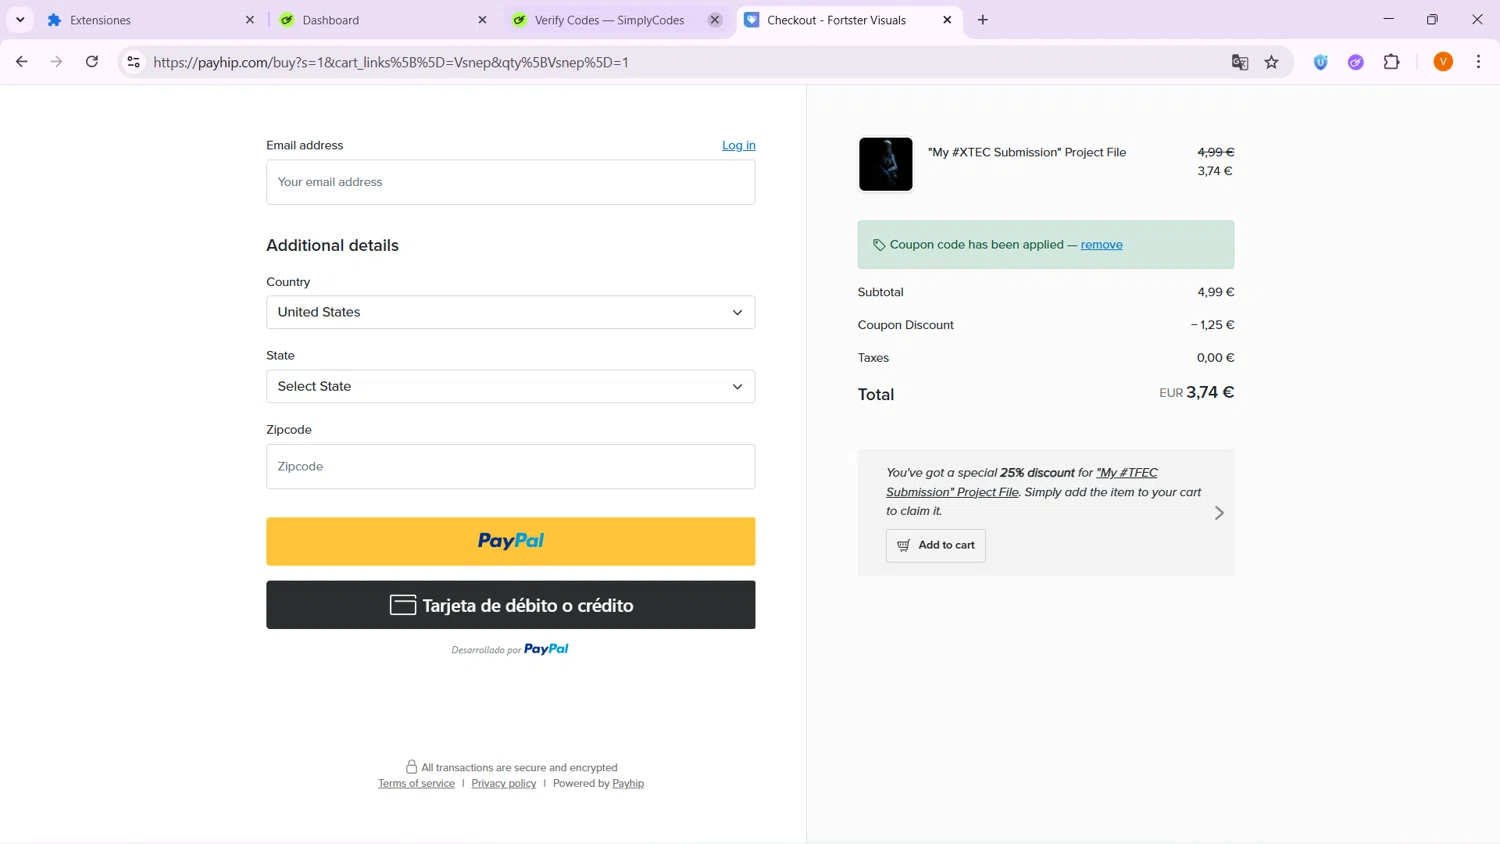Open the translate page icon

tap(1240, 62)
